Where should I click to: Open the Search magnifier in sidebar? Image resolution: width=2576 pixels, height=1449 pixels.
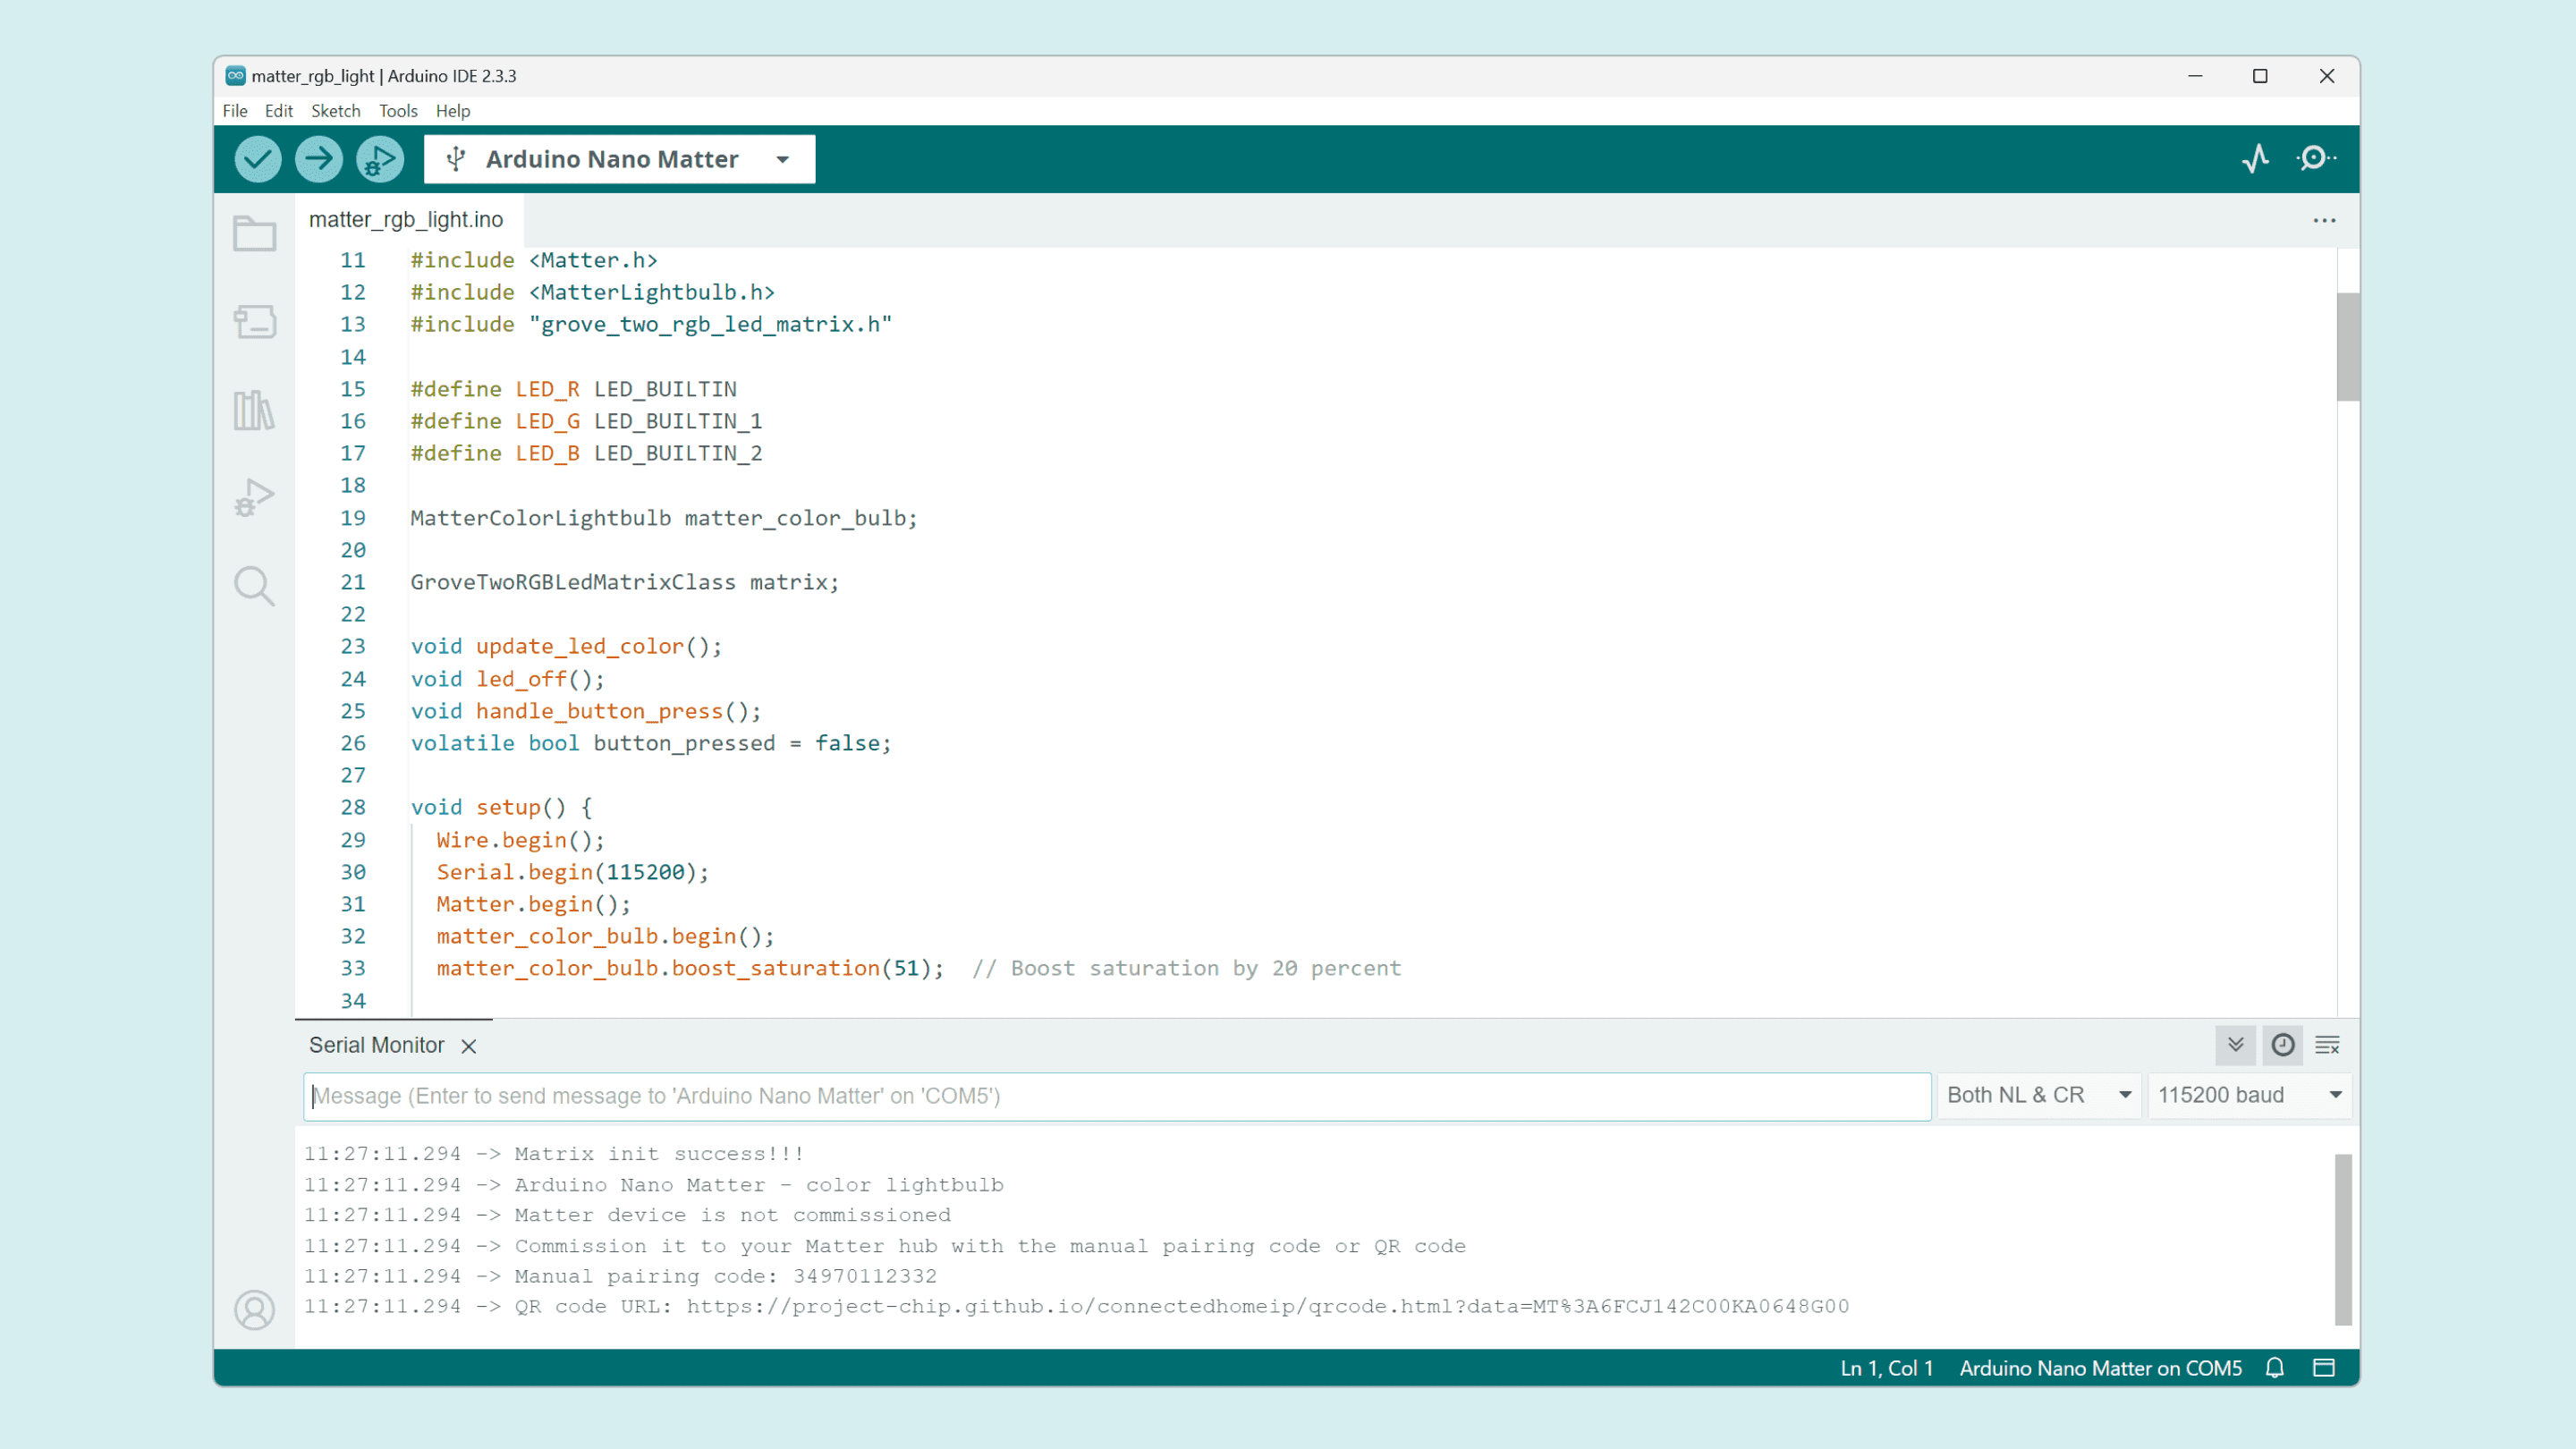pyautogui.click(x=254, y=586)
